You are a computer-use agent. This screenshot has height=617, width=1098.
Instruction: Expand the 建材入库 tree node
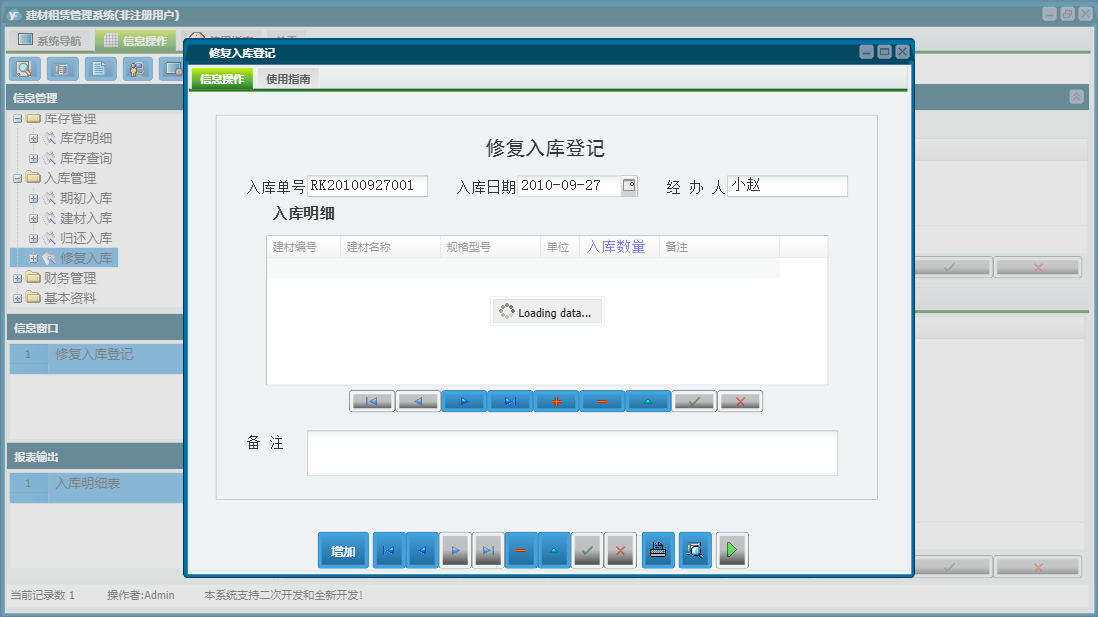click(x=33, y=219)
